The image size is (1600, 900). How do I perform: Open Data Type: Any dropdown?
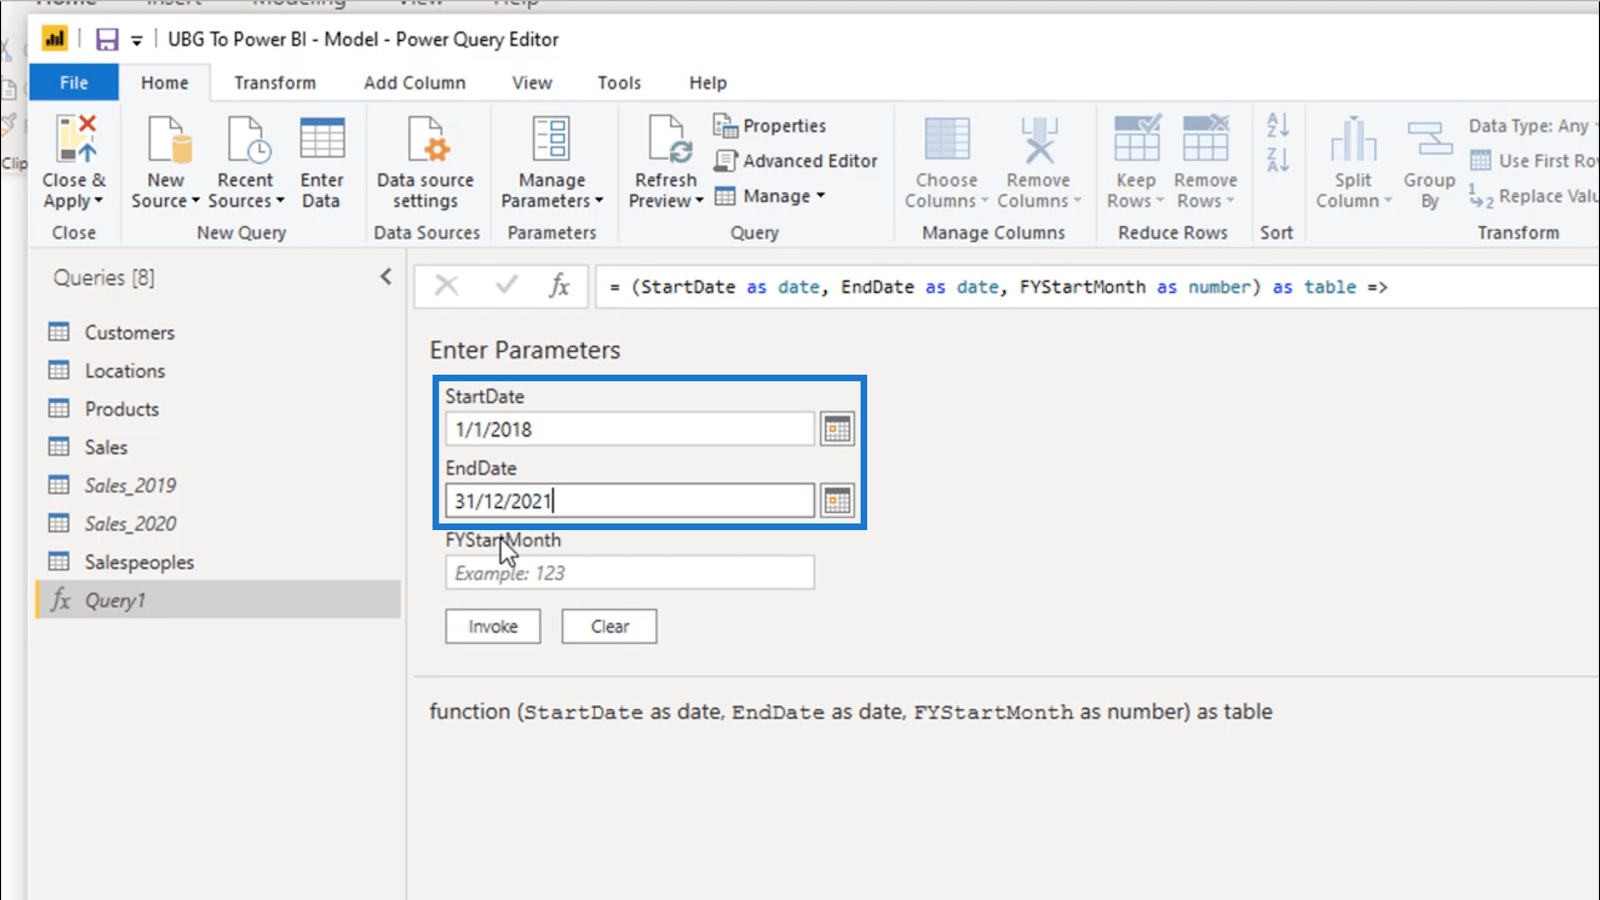click(x=1532, y=126)
